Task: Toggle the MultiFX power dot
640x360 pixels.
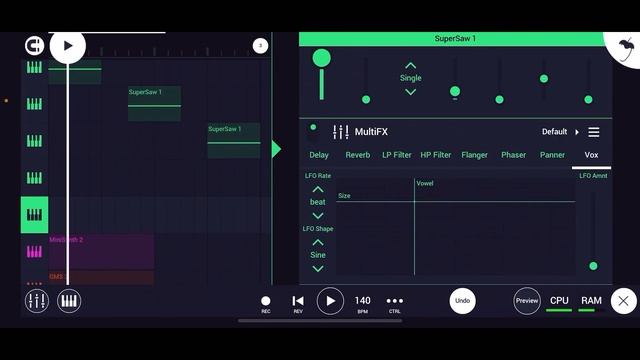Action: point(313,127)
